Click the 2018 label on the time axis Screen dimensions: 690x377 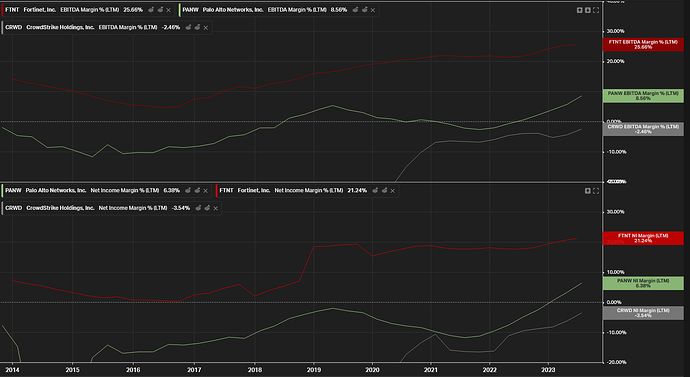(x=254, y=370)
